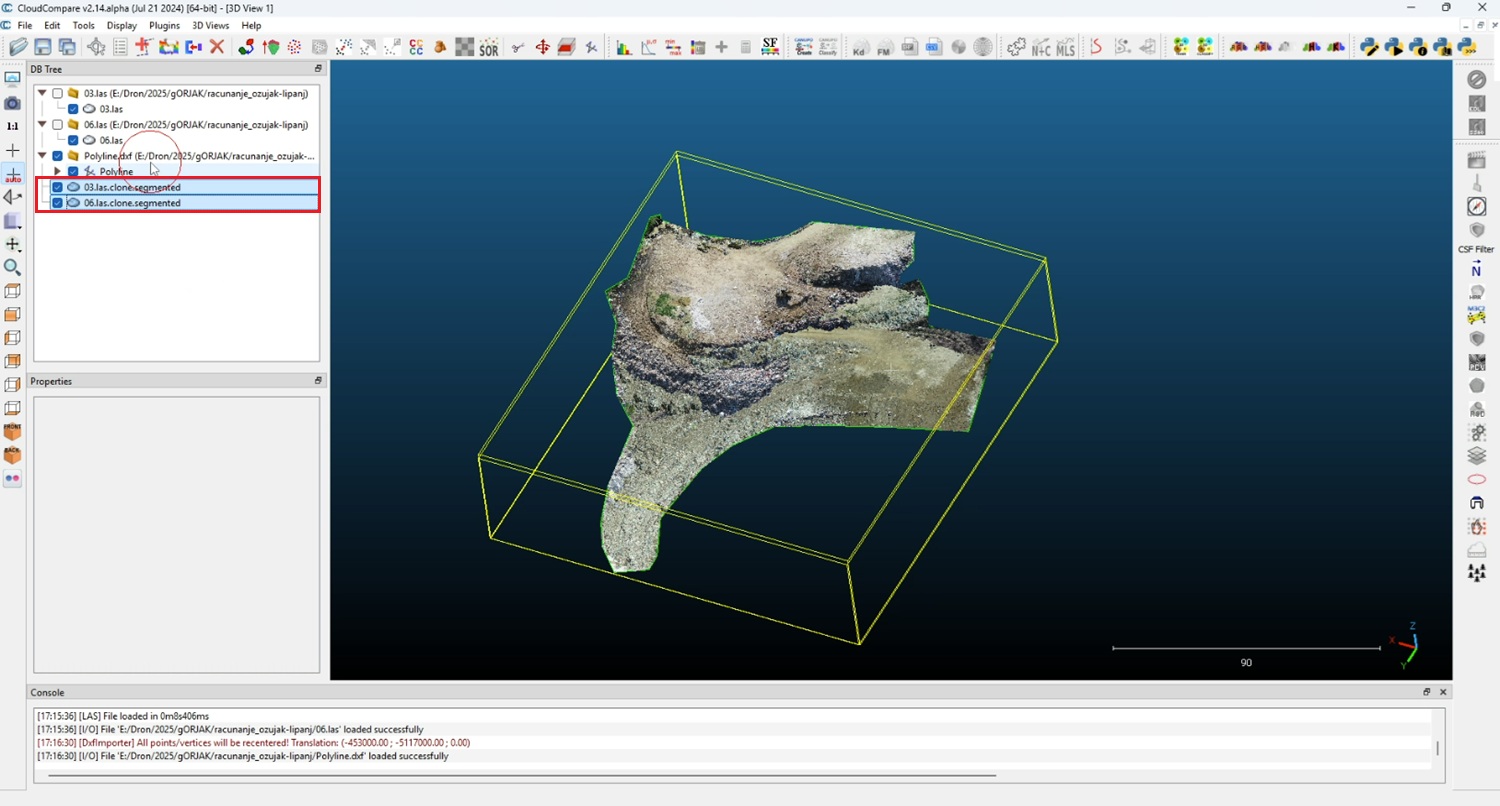
Task: Click the MLS toolbar icon
Action: (1065, 47)
